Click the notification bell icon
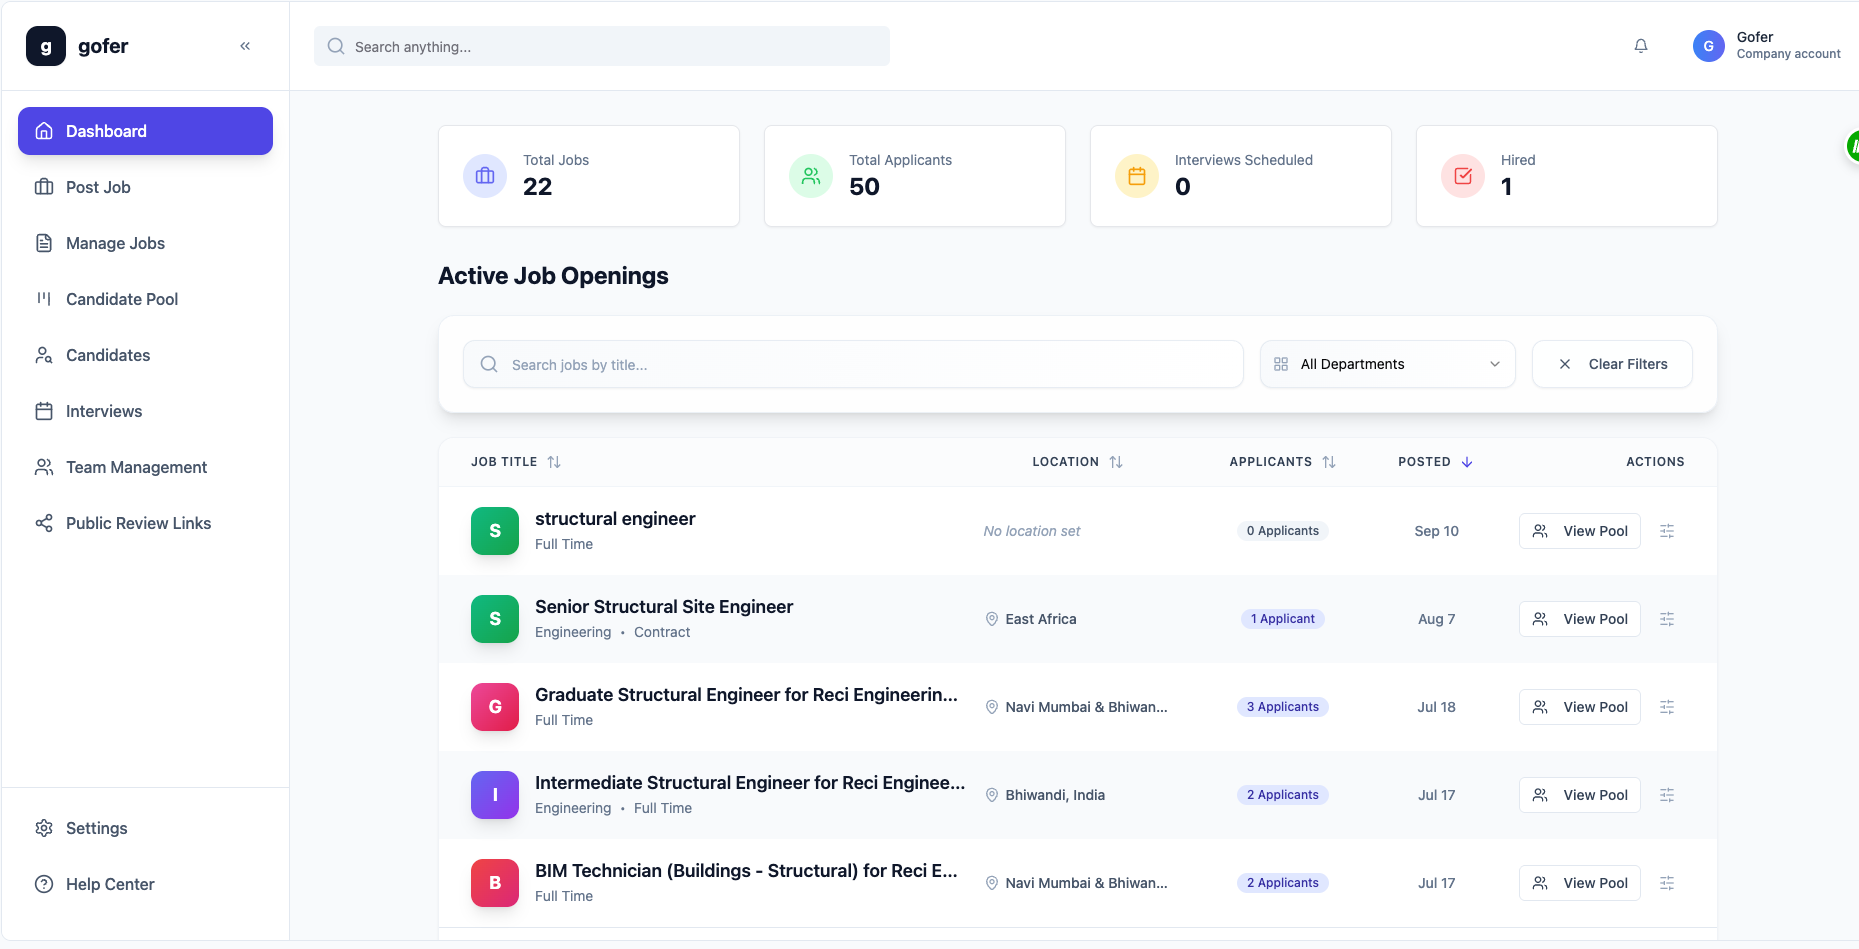This screenshot has height=949, width=1859. pos(1641,46)
